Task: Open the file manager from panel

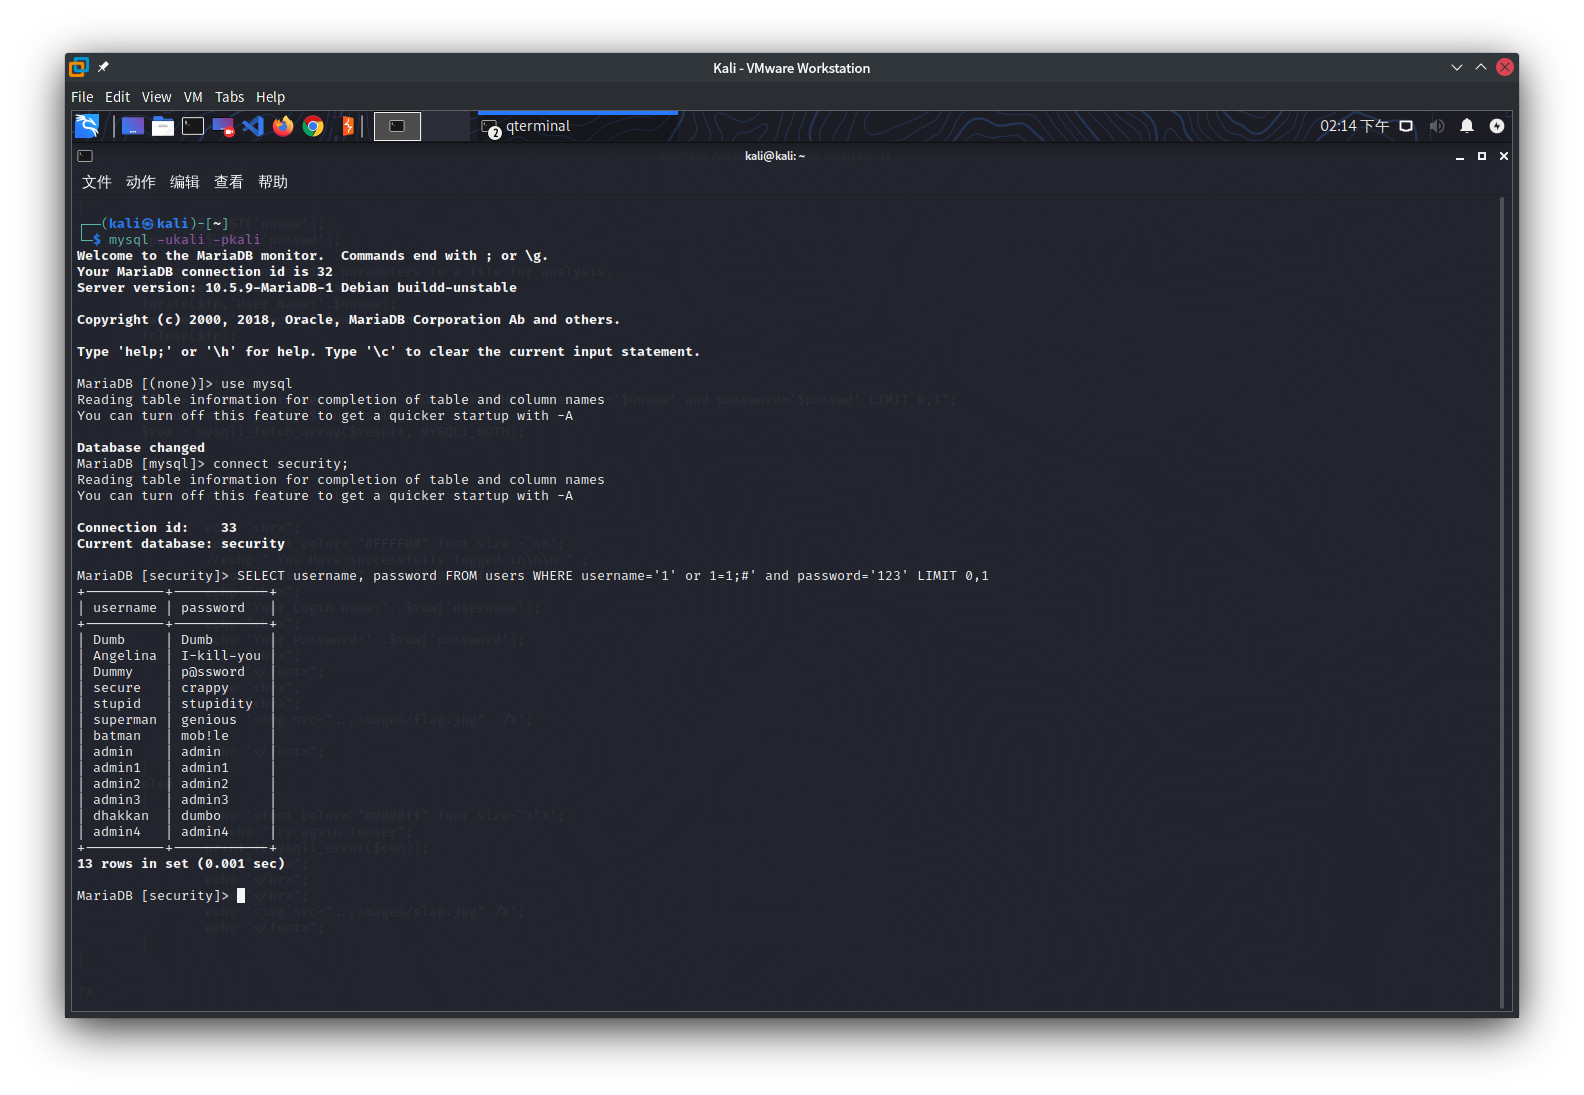Action: (x=163, y=126)
